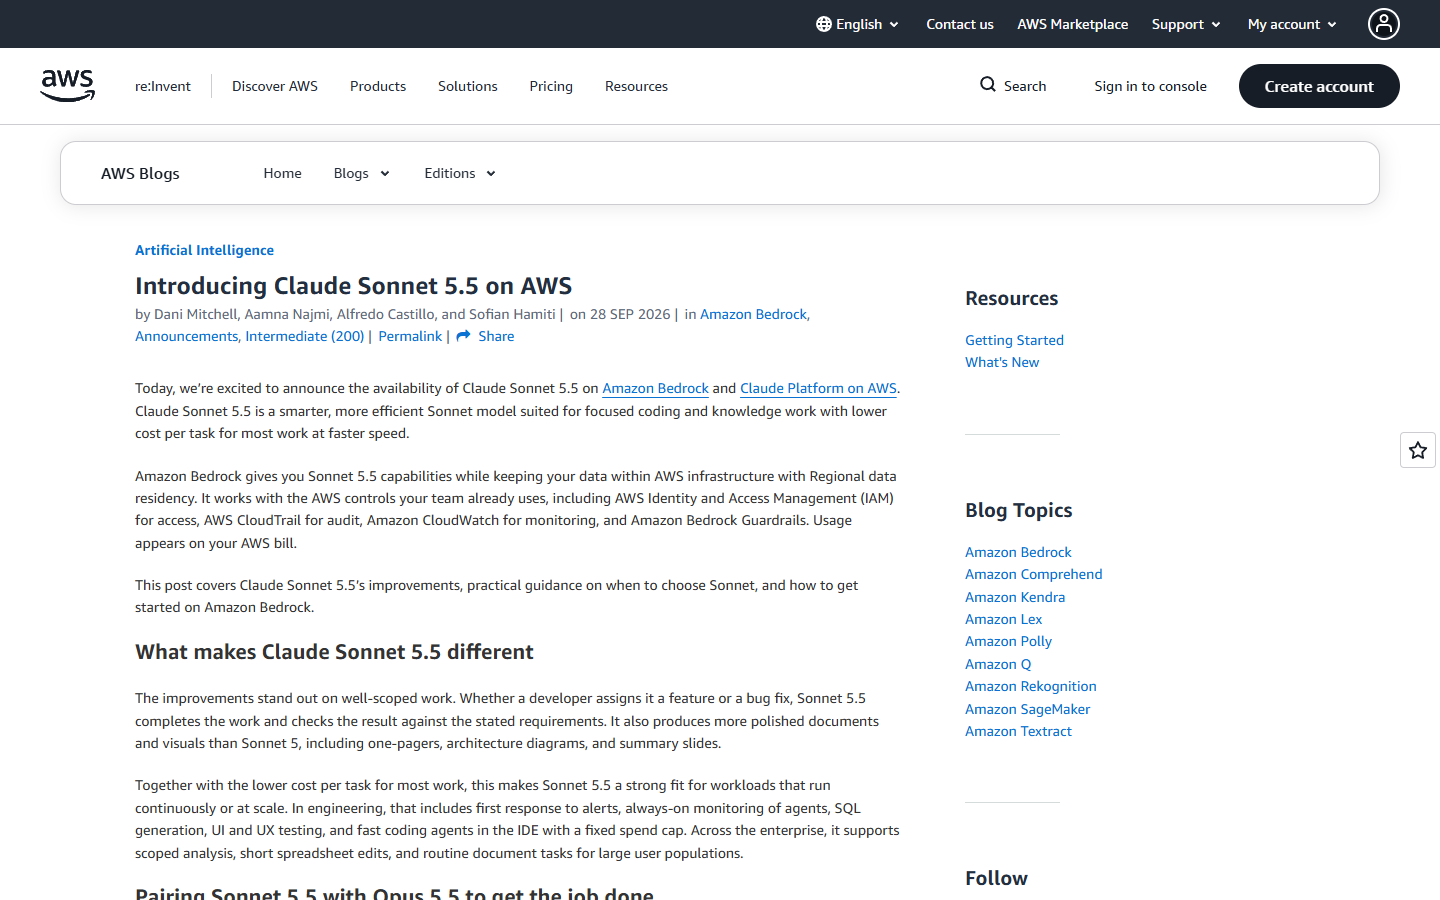Click the 'Follow' sidebar heading
Viewport: 1440px width, 900px height.
tap(996, 878)
